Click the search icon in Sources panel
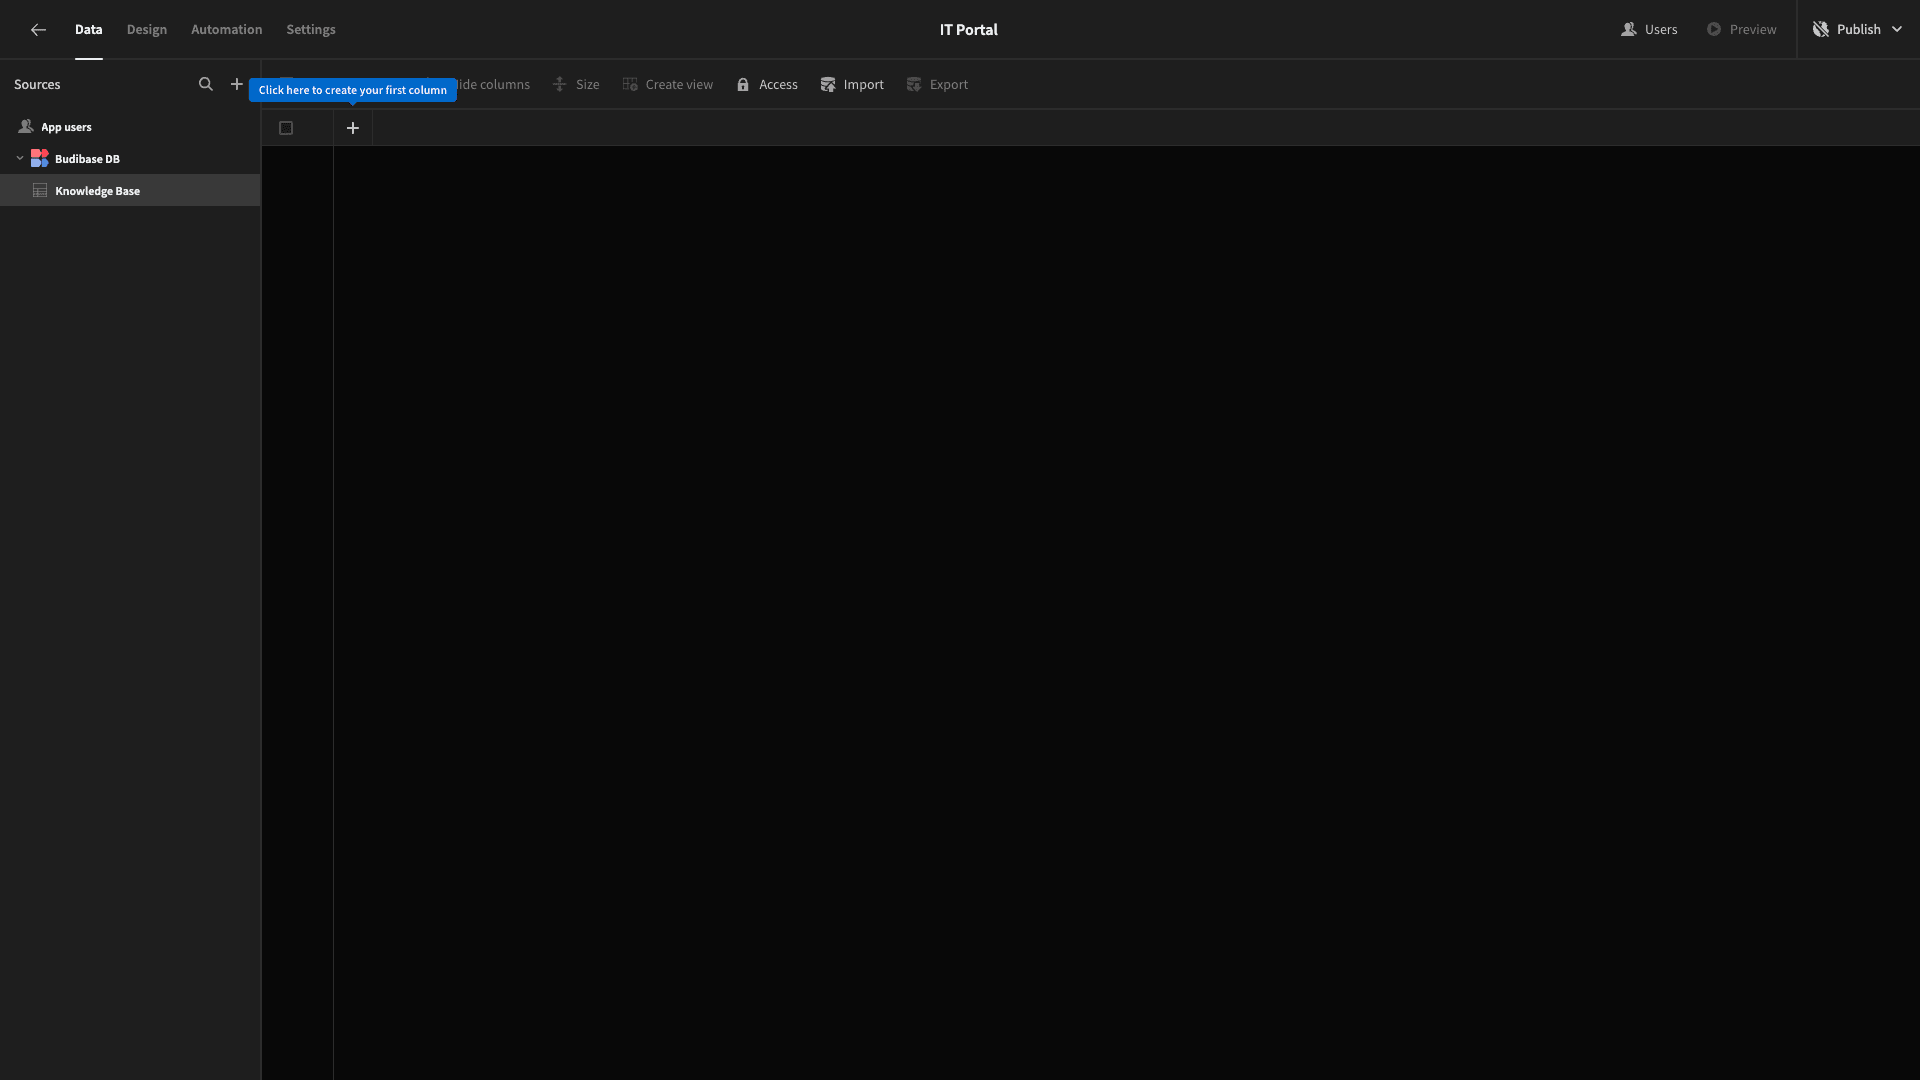The width and height of the screenshot is (1920, 1080). tap(206, 84)
